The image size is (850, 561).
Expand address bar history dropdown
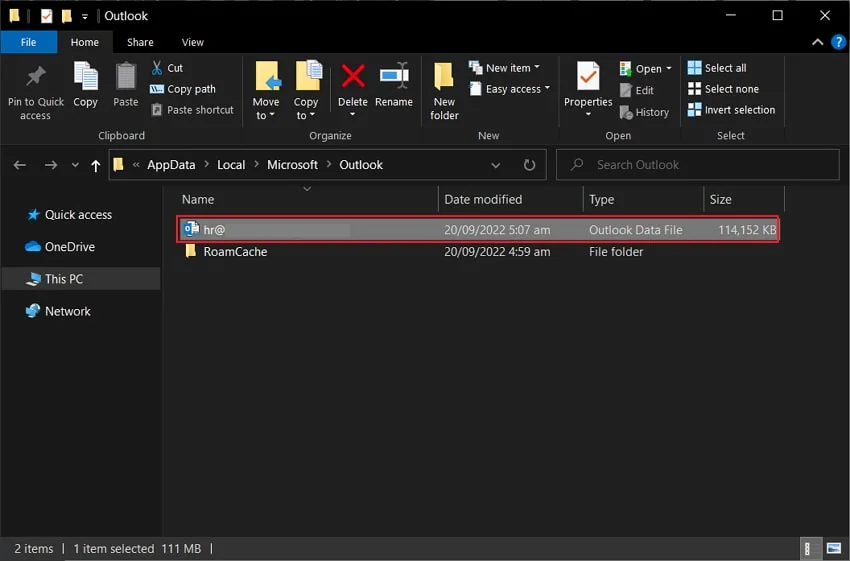495,165
